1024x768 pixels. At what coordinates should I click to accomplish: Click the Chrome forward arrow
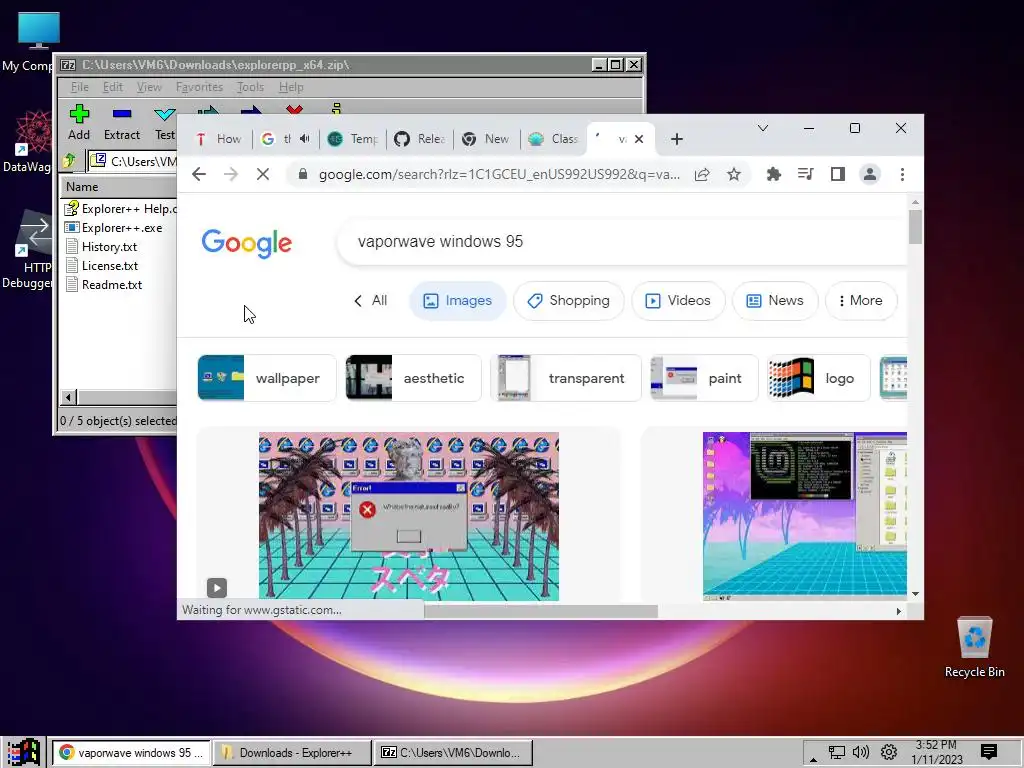(231, 174)
